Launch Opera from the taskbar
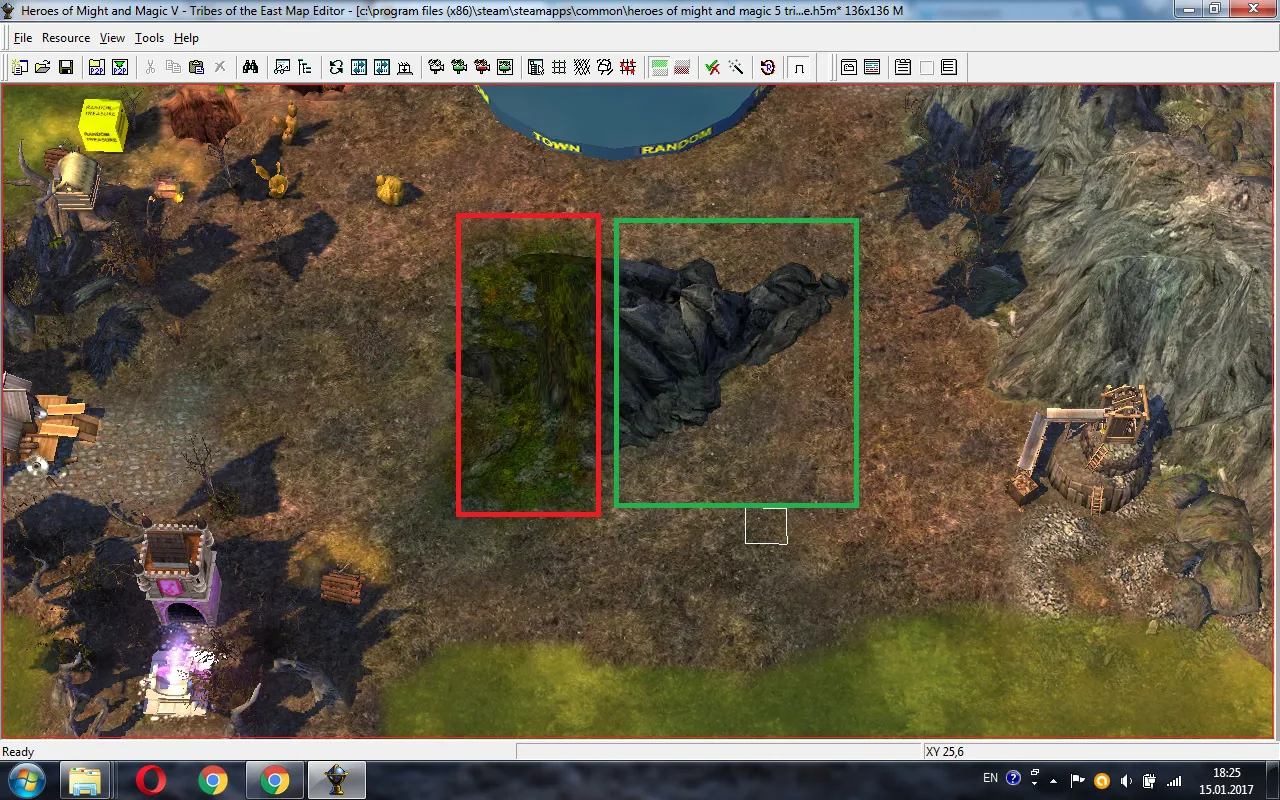Image resolution: width=1280 pixels, height=800 pixels. coord(152,780)
